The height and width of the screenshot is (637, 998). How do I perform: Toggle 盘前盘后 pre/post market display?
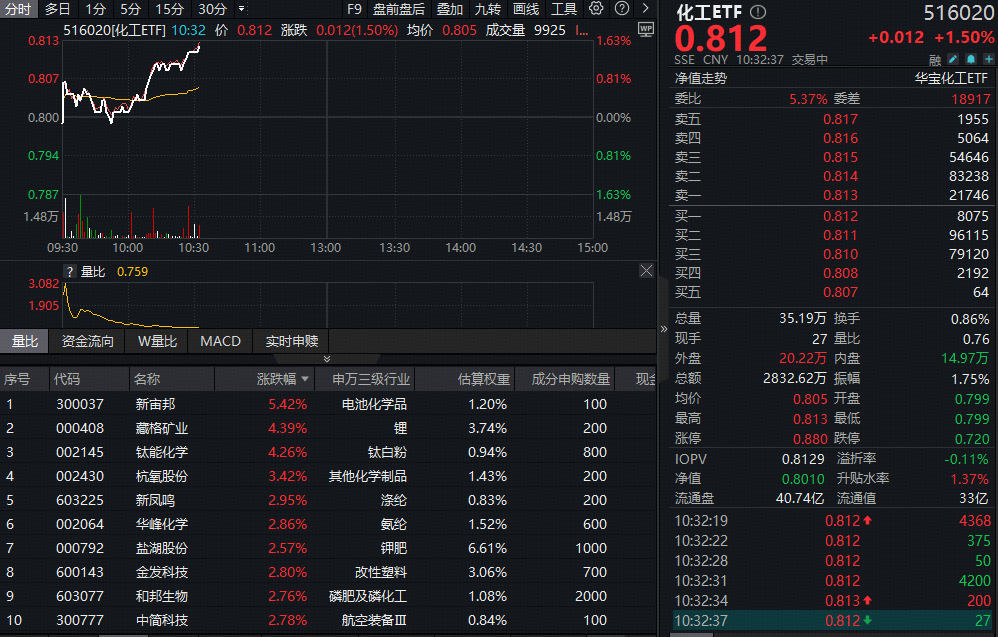[x=398, y=9]
